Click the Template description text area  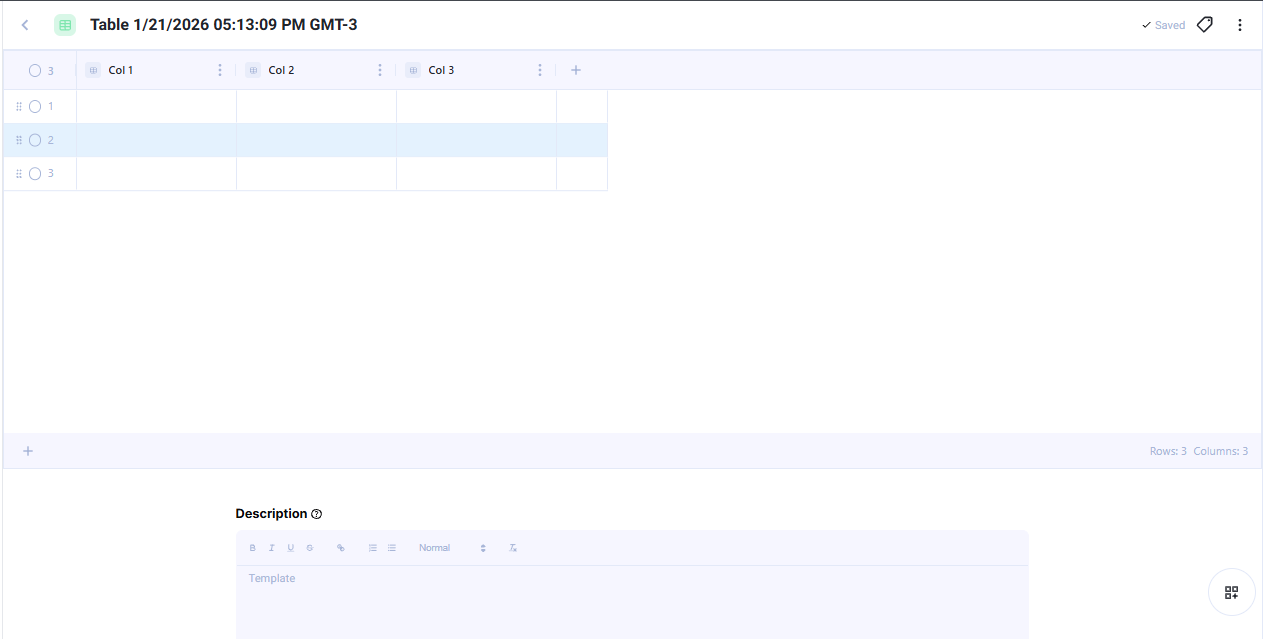coord(632,600)
